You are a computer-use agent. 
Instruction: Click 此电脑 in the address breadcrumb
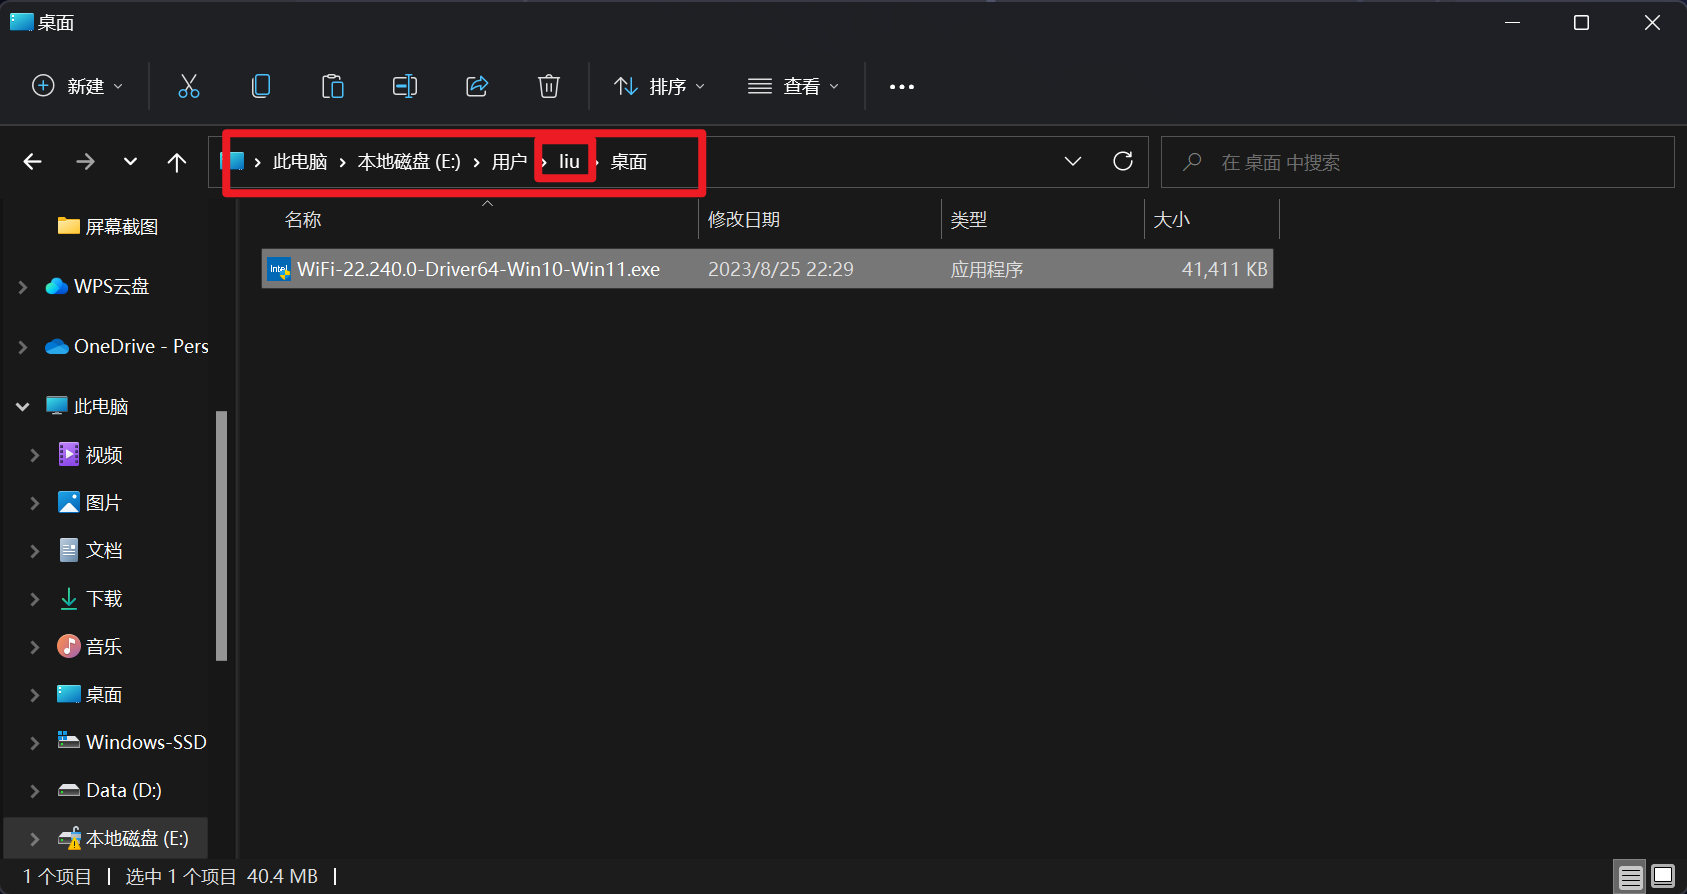300,161
